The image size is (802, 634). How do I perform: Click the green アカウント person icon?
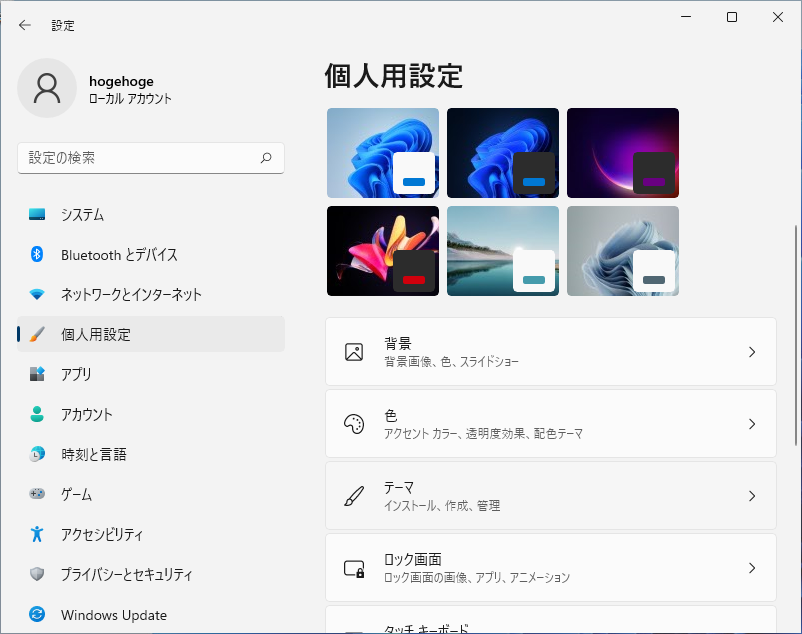coord(37,414)
